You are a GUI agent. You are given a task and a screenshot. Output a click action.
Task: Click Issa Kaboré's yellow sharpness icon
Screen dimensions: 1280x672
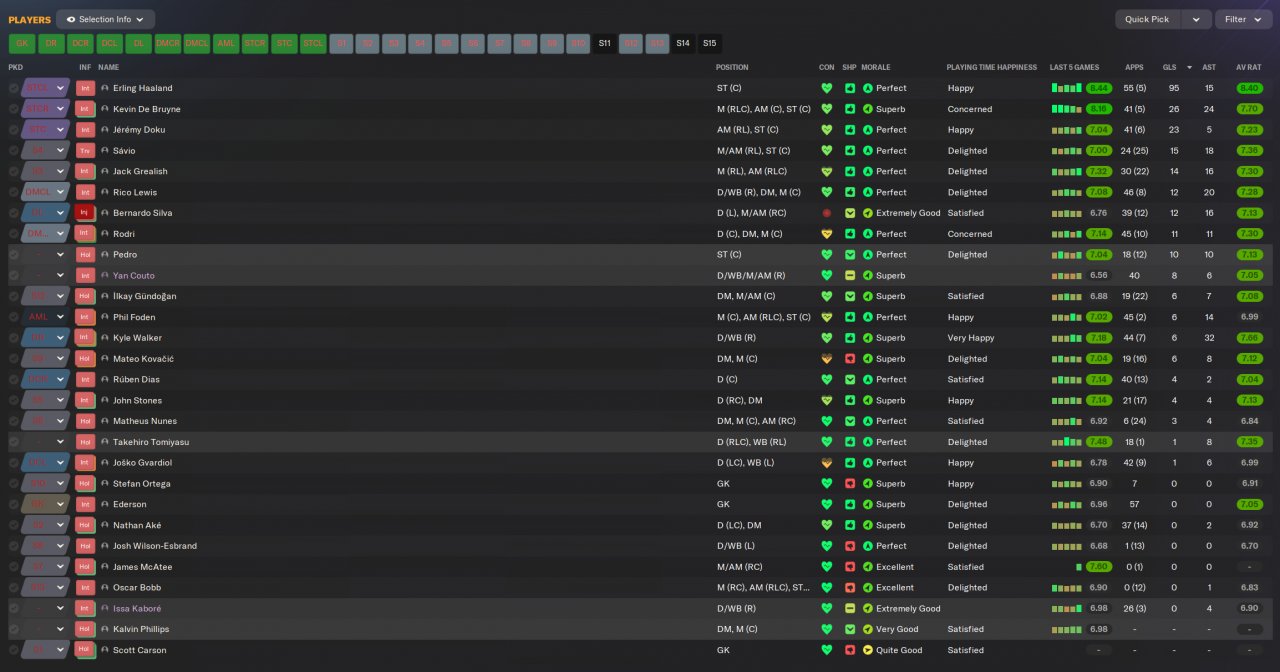pyautogui.click(x=850, y=609)
